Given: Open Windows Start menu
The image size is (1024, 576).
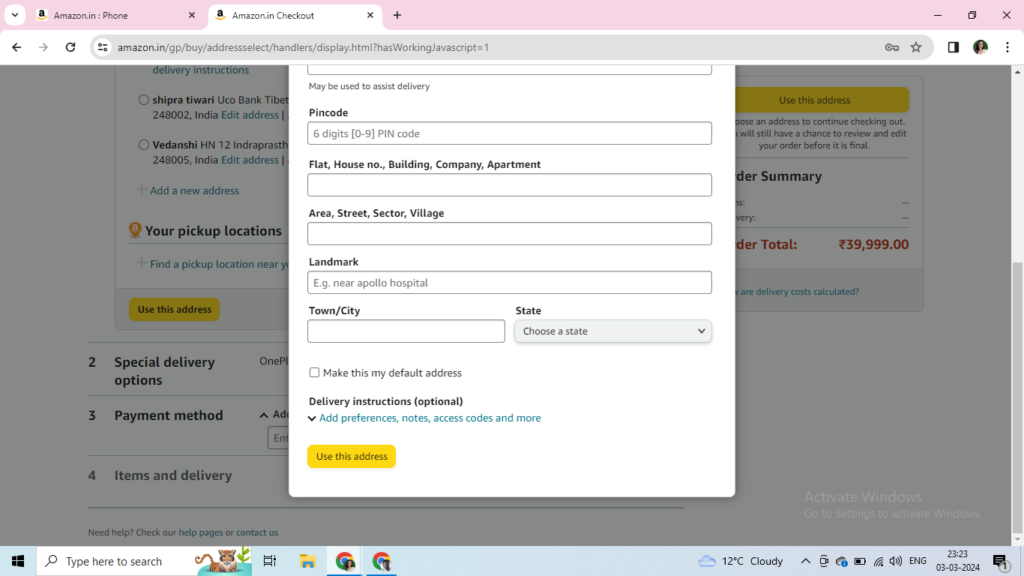Looking at the screenshot, I should [x=18, y=561].
